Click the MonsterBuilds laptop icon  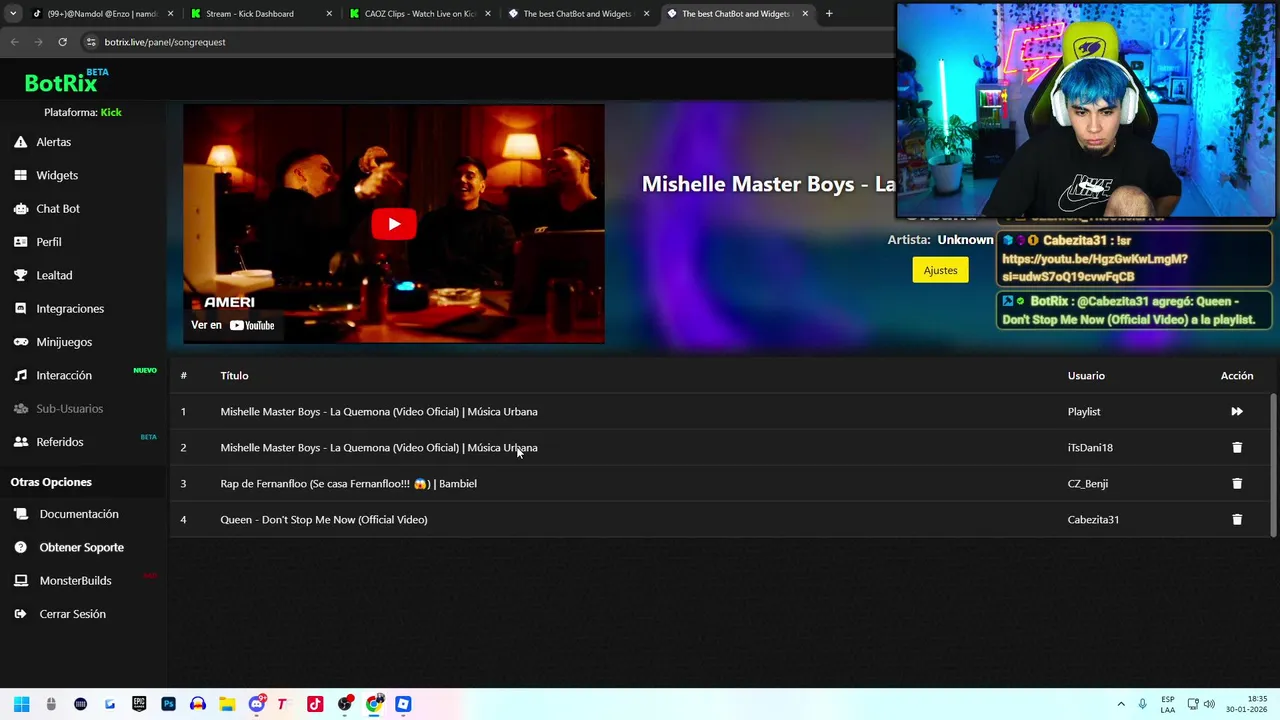click(x=20, y=580)
